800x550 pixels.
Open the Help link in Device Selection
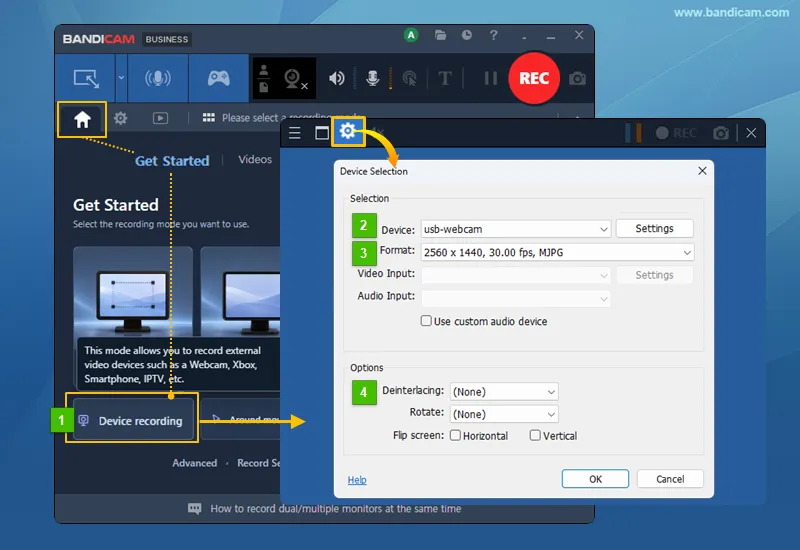[x=357, y=480]
